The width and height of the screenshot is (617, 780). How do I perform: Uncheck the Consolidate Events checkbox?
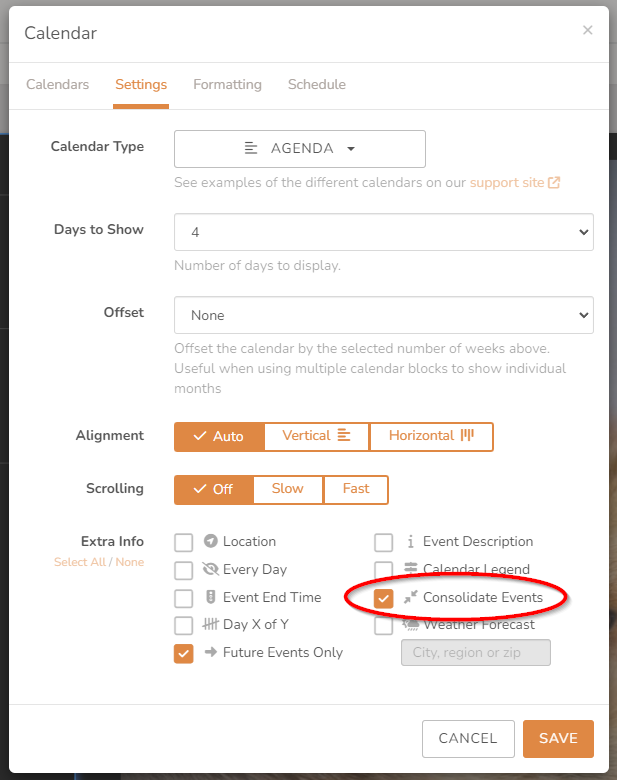[x=384, y=598]
